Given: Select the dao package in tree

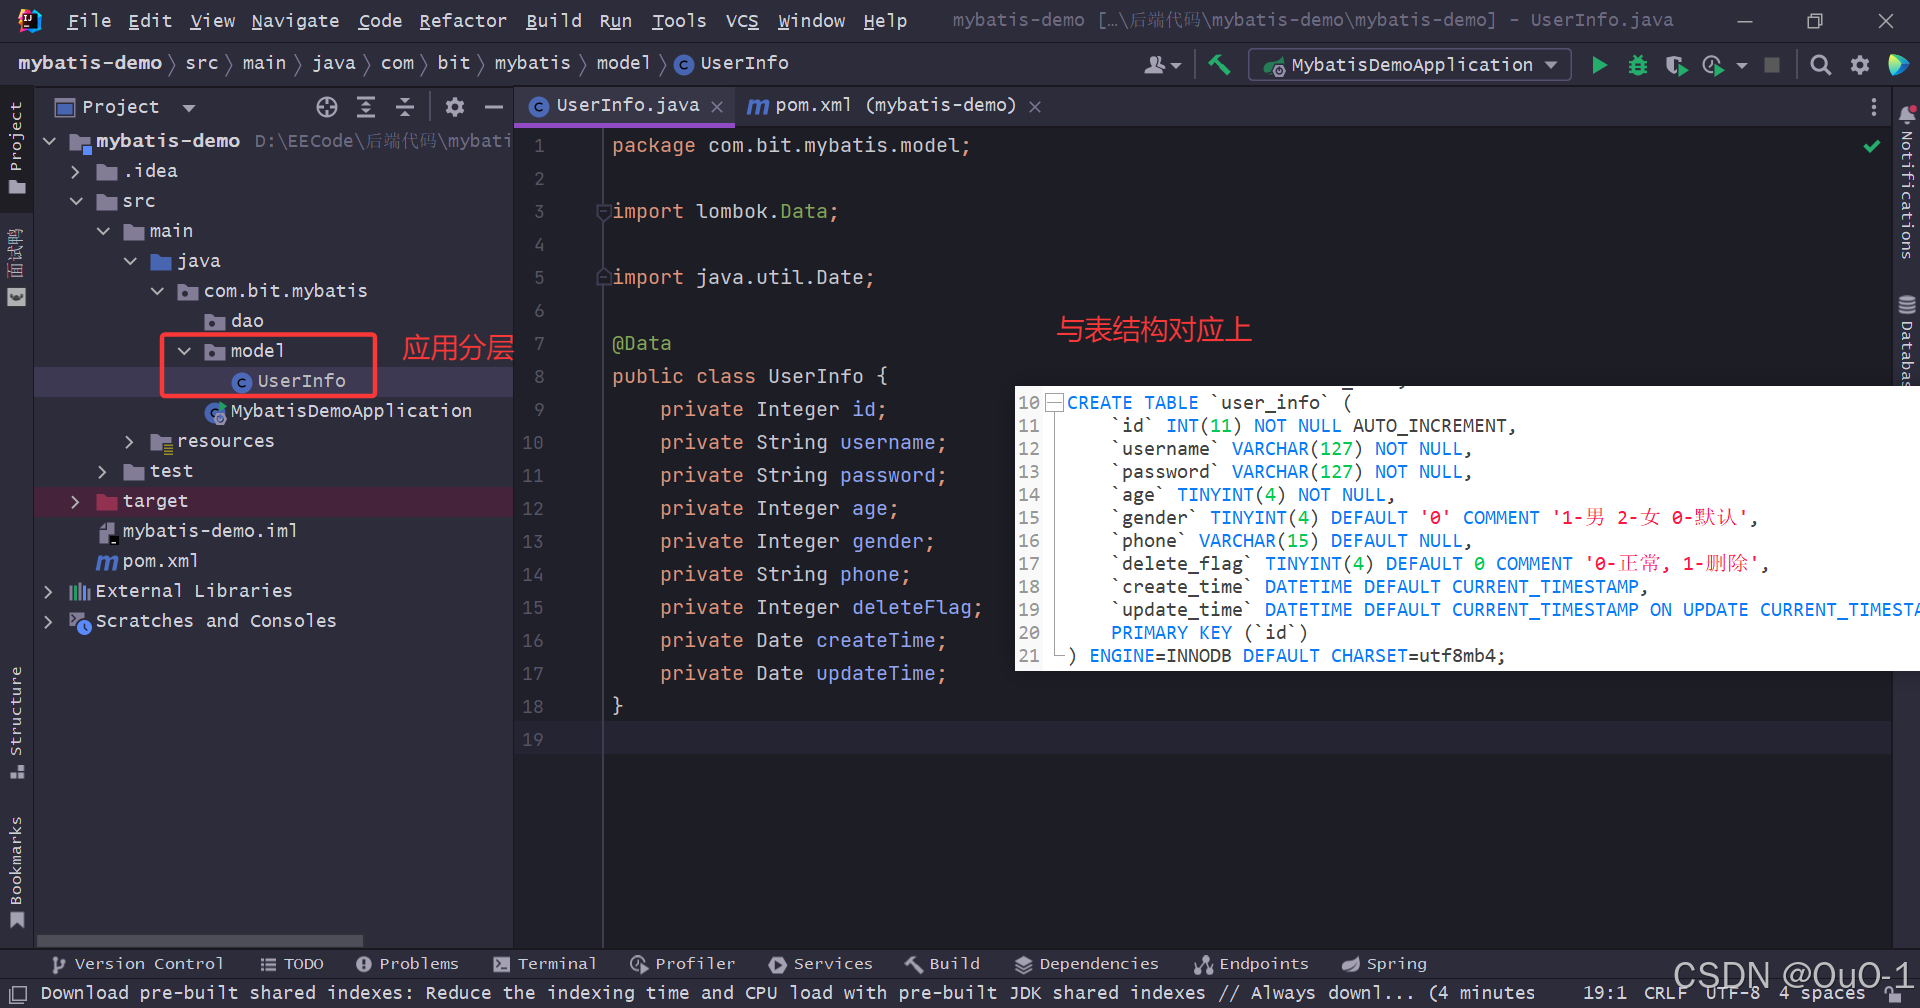Looking at the screenshot, I should pos(234,321).
